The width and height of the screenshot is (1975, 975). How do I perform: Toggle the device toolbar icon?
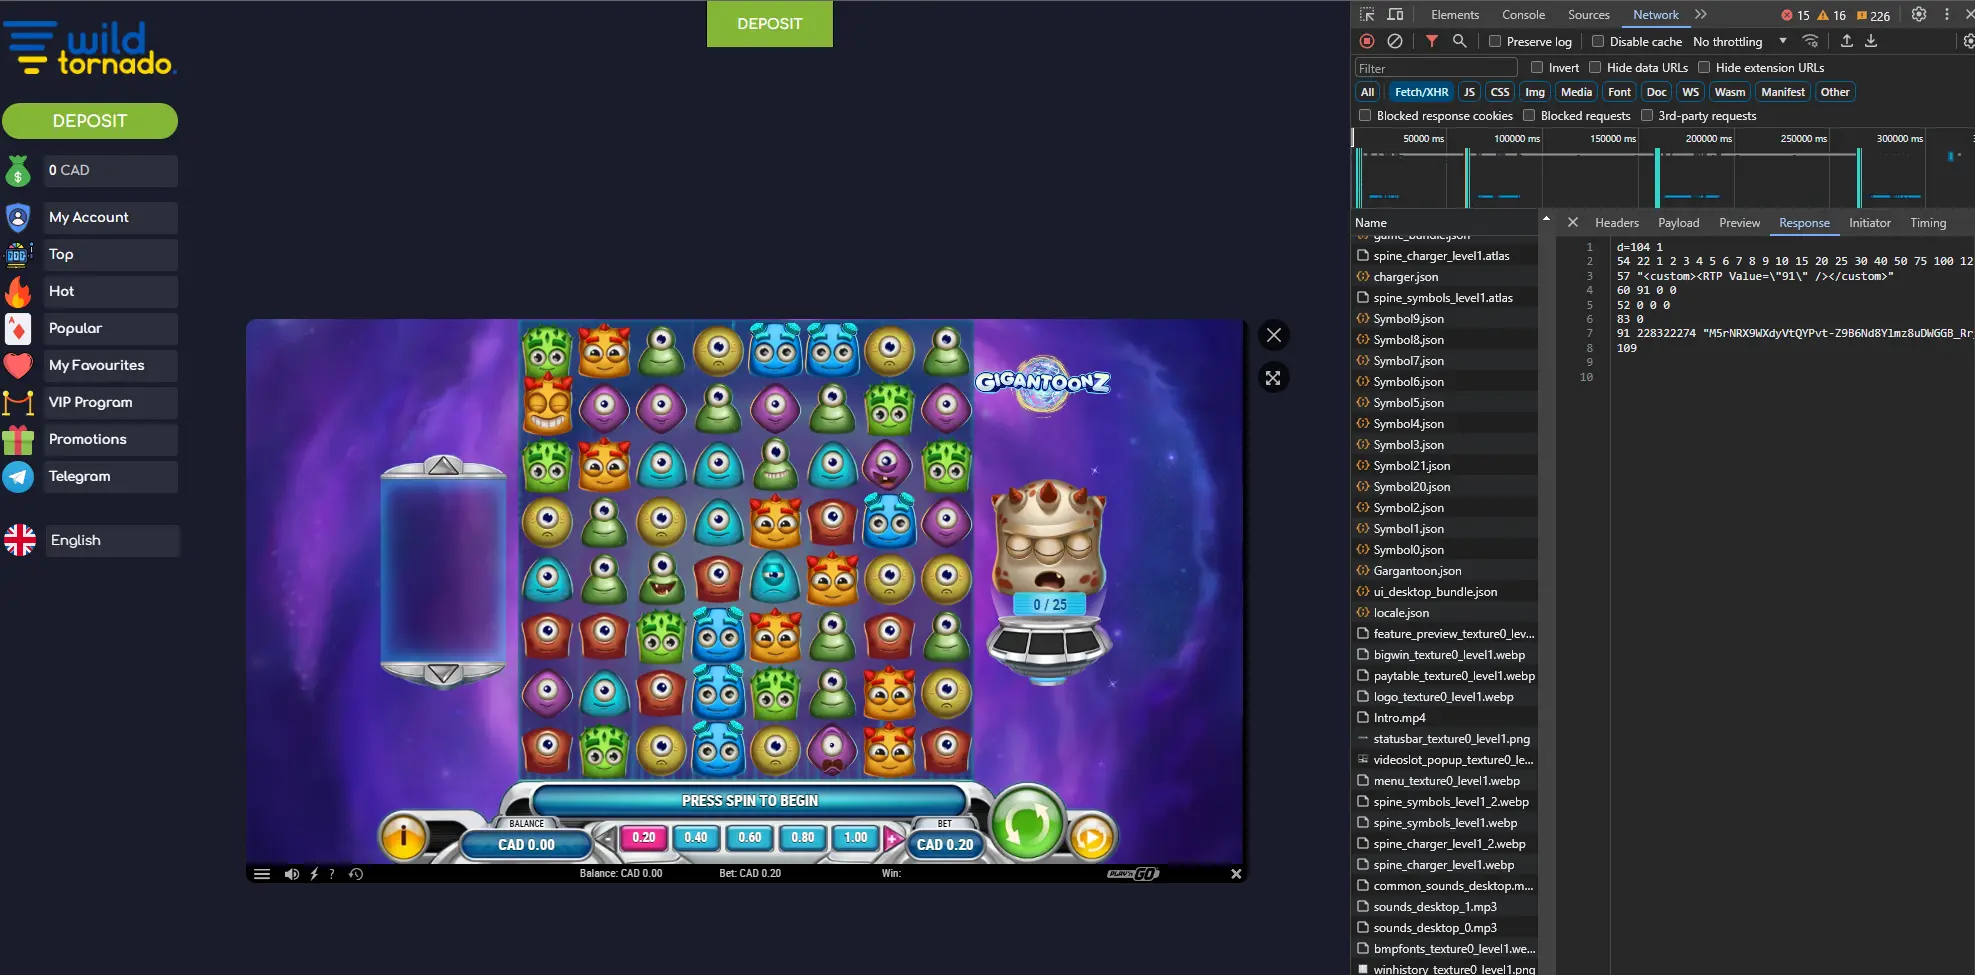1395,14
